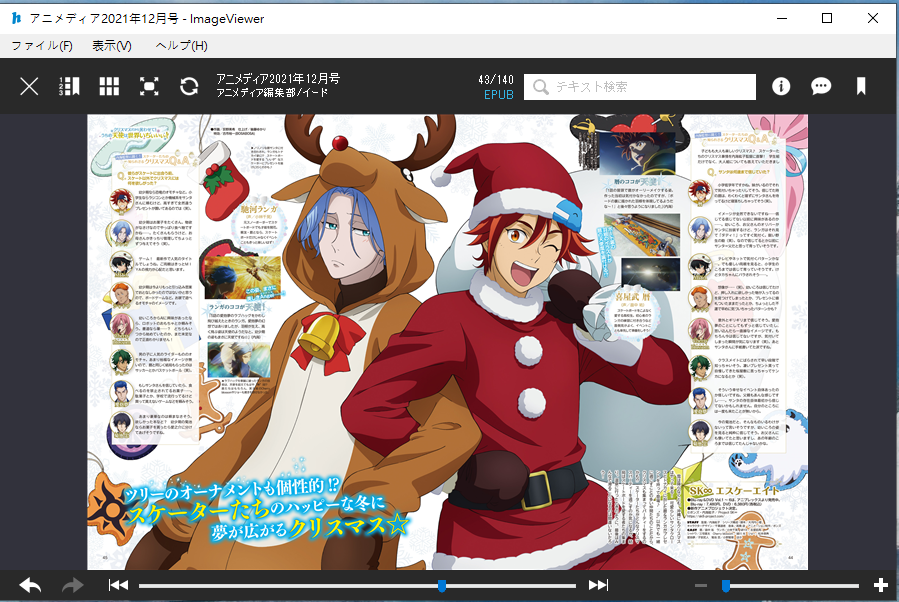899x602 pixels.
Task: Open the table of contents list icon
Action: point(69,87)
